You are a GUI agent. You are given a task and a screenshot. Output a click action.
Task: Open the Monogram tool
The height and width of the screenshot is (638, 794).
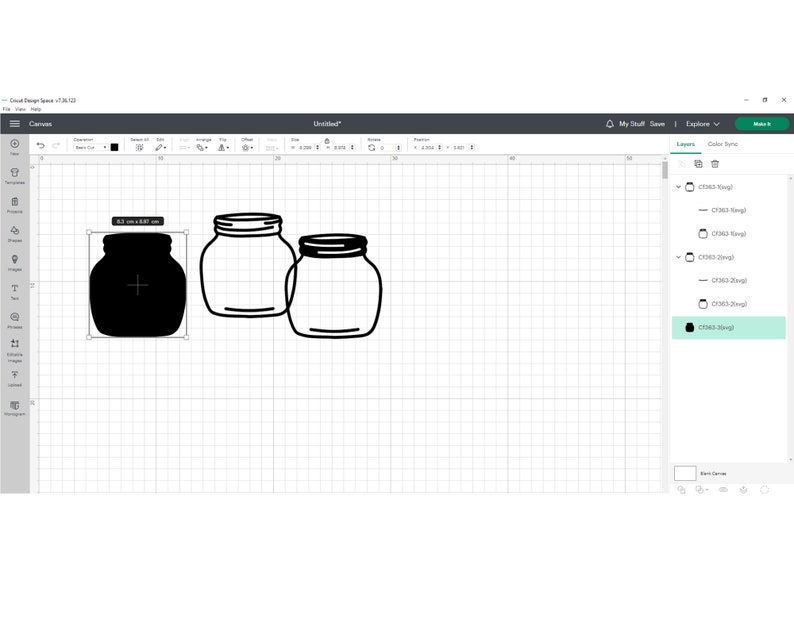pos(15,408)
